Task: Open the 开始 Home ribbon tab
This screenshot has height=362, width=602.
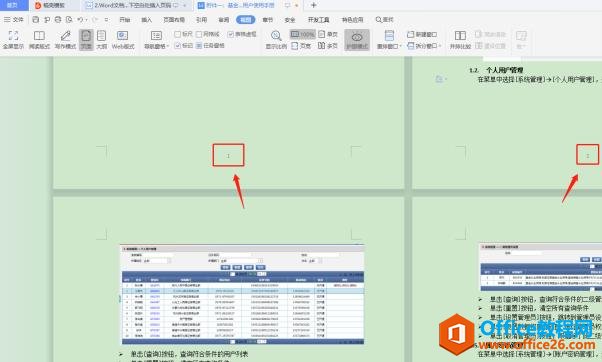Action: (125, 20)
